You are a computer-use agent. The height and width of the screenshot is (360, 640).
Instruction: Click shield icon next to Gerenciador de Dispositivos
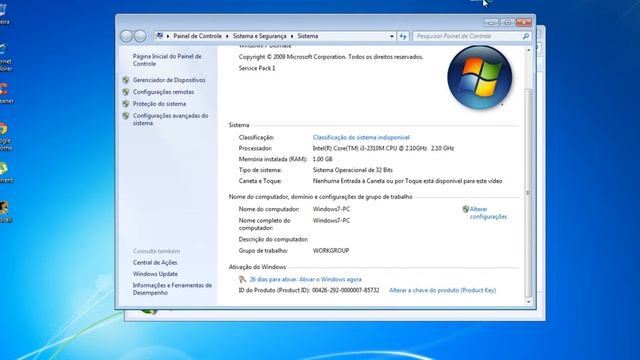pos(126,80)
